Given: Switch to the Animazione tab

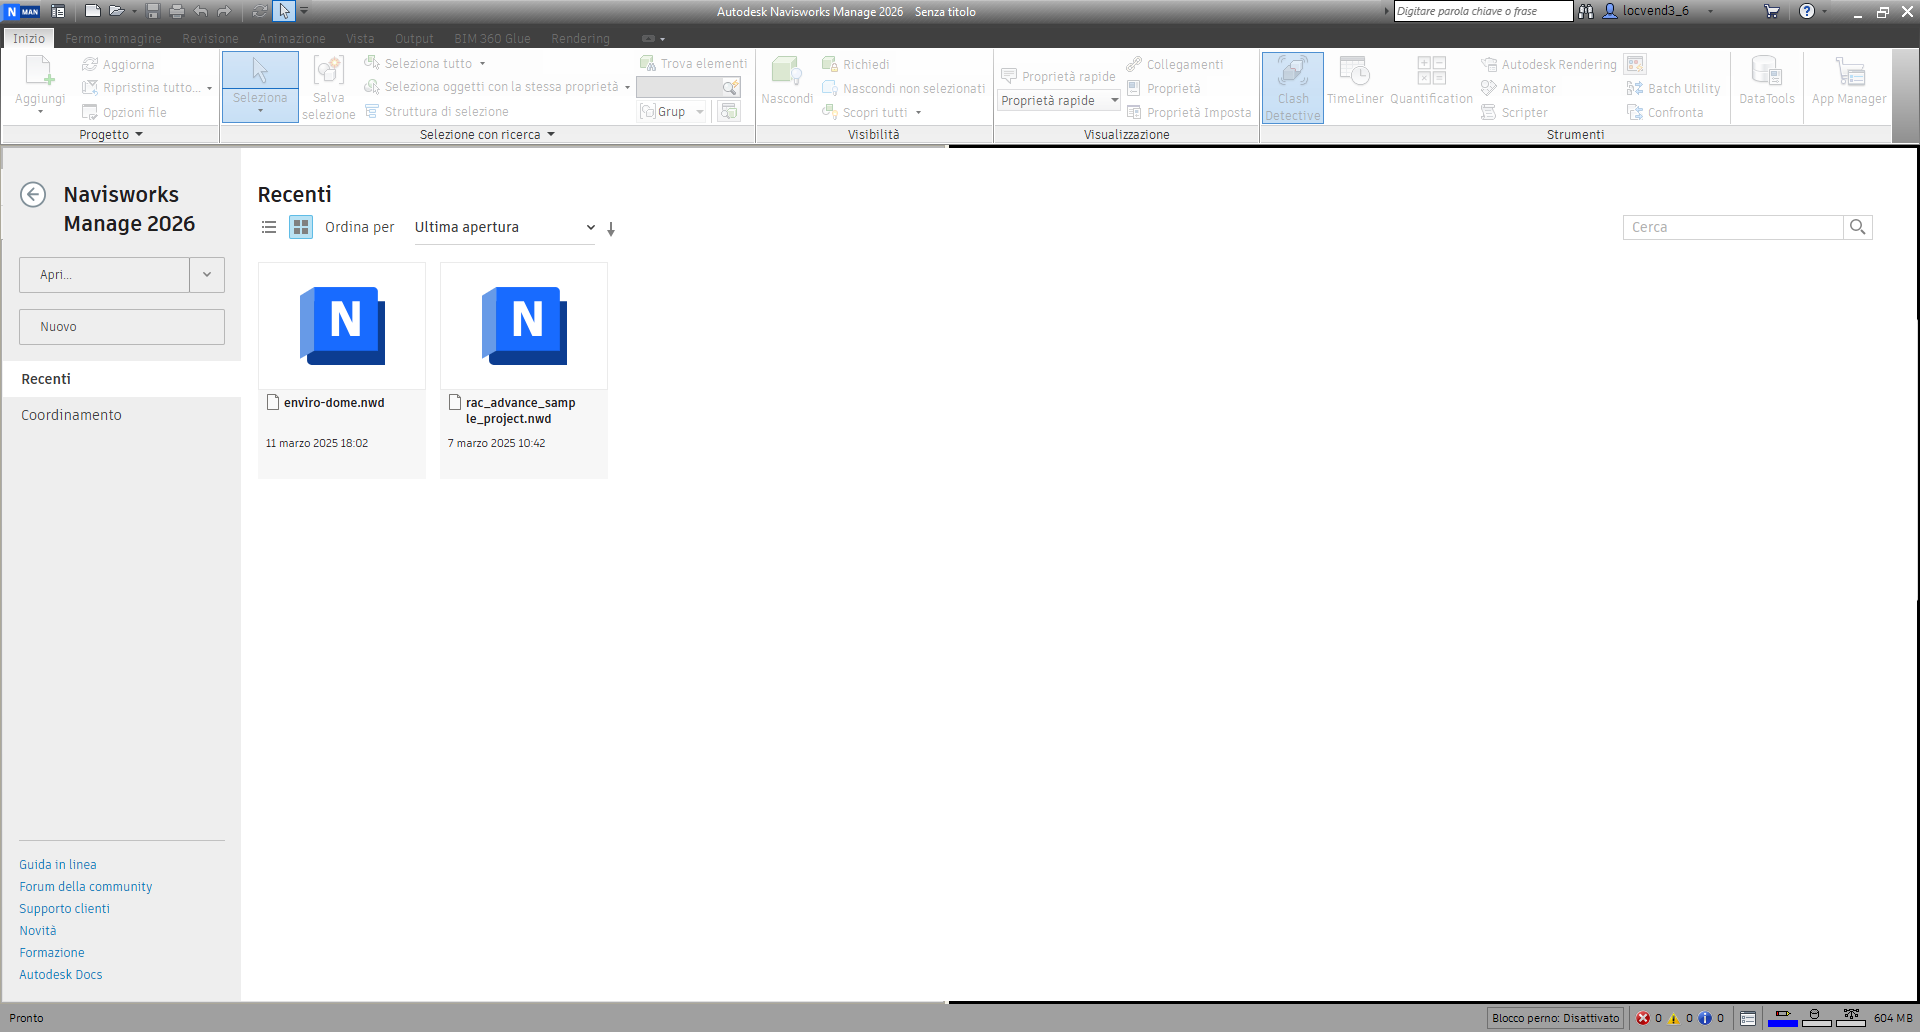Looking at the screenshot, I should [292, 38].
